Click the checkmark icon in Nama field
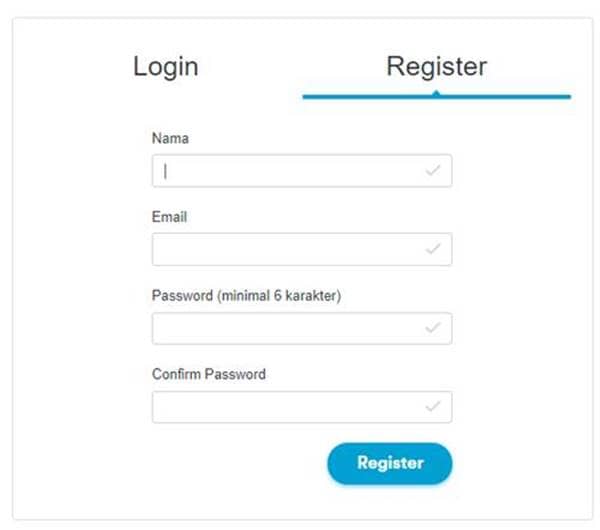The width and height of the screenshot is (600, 530). click(432, 171)
